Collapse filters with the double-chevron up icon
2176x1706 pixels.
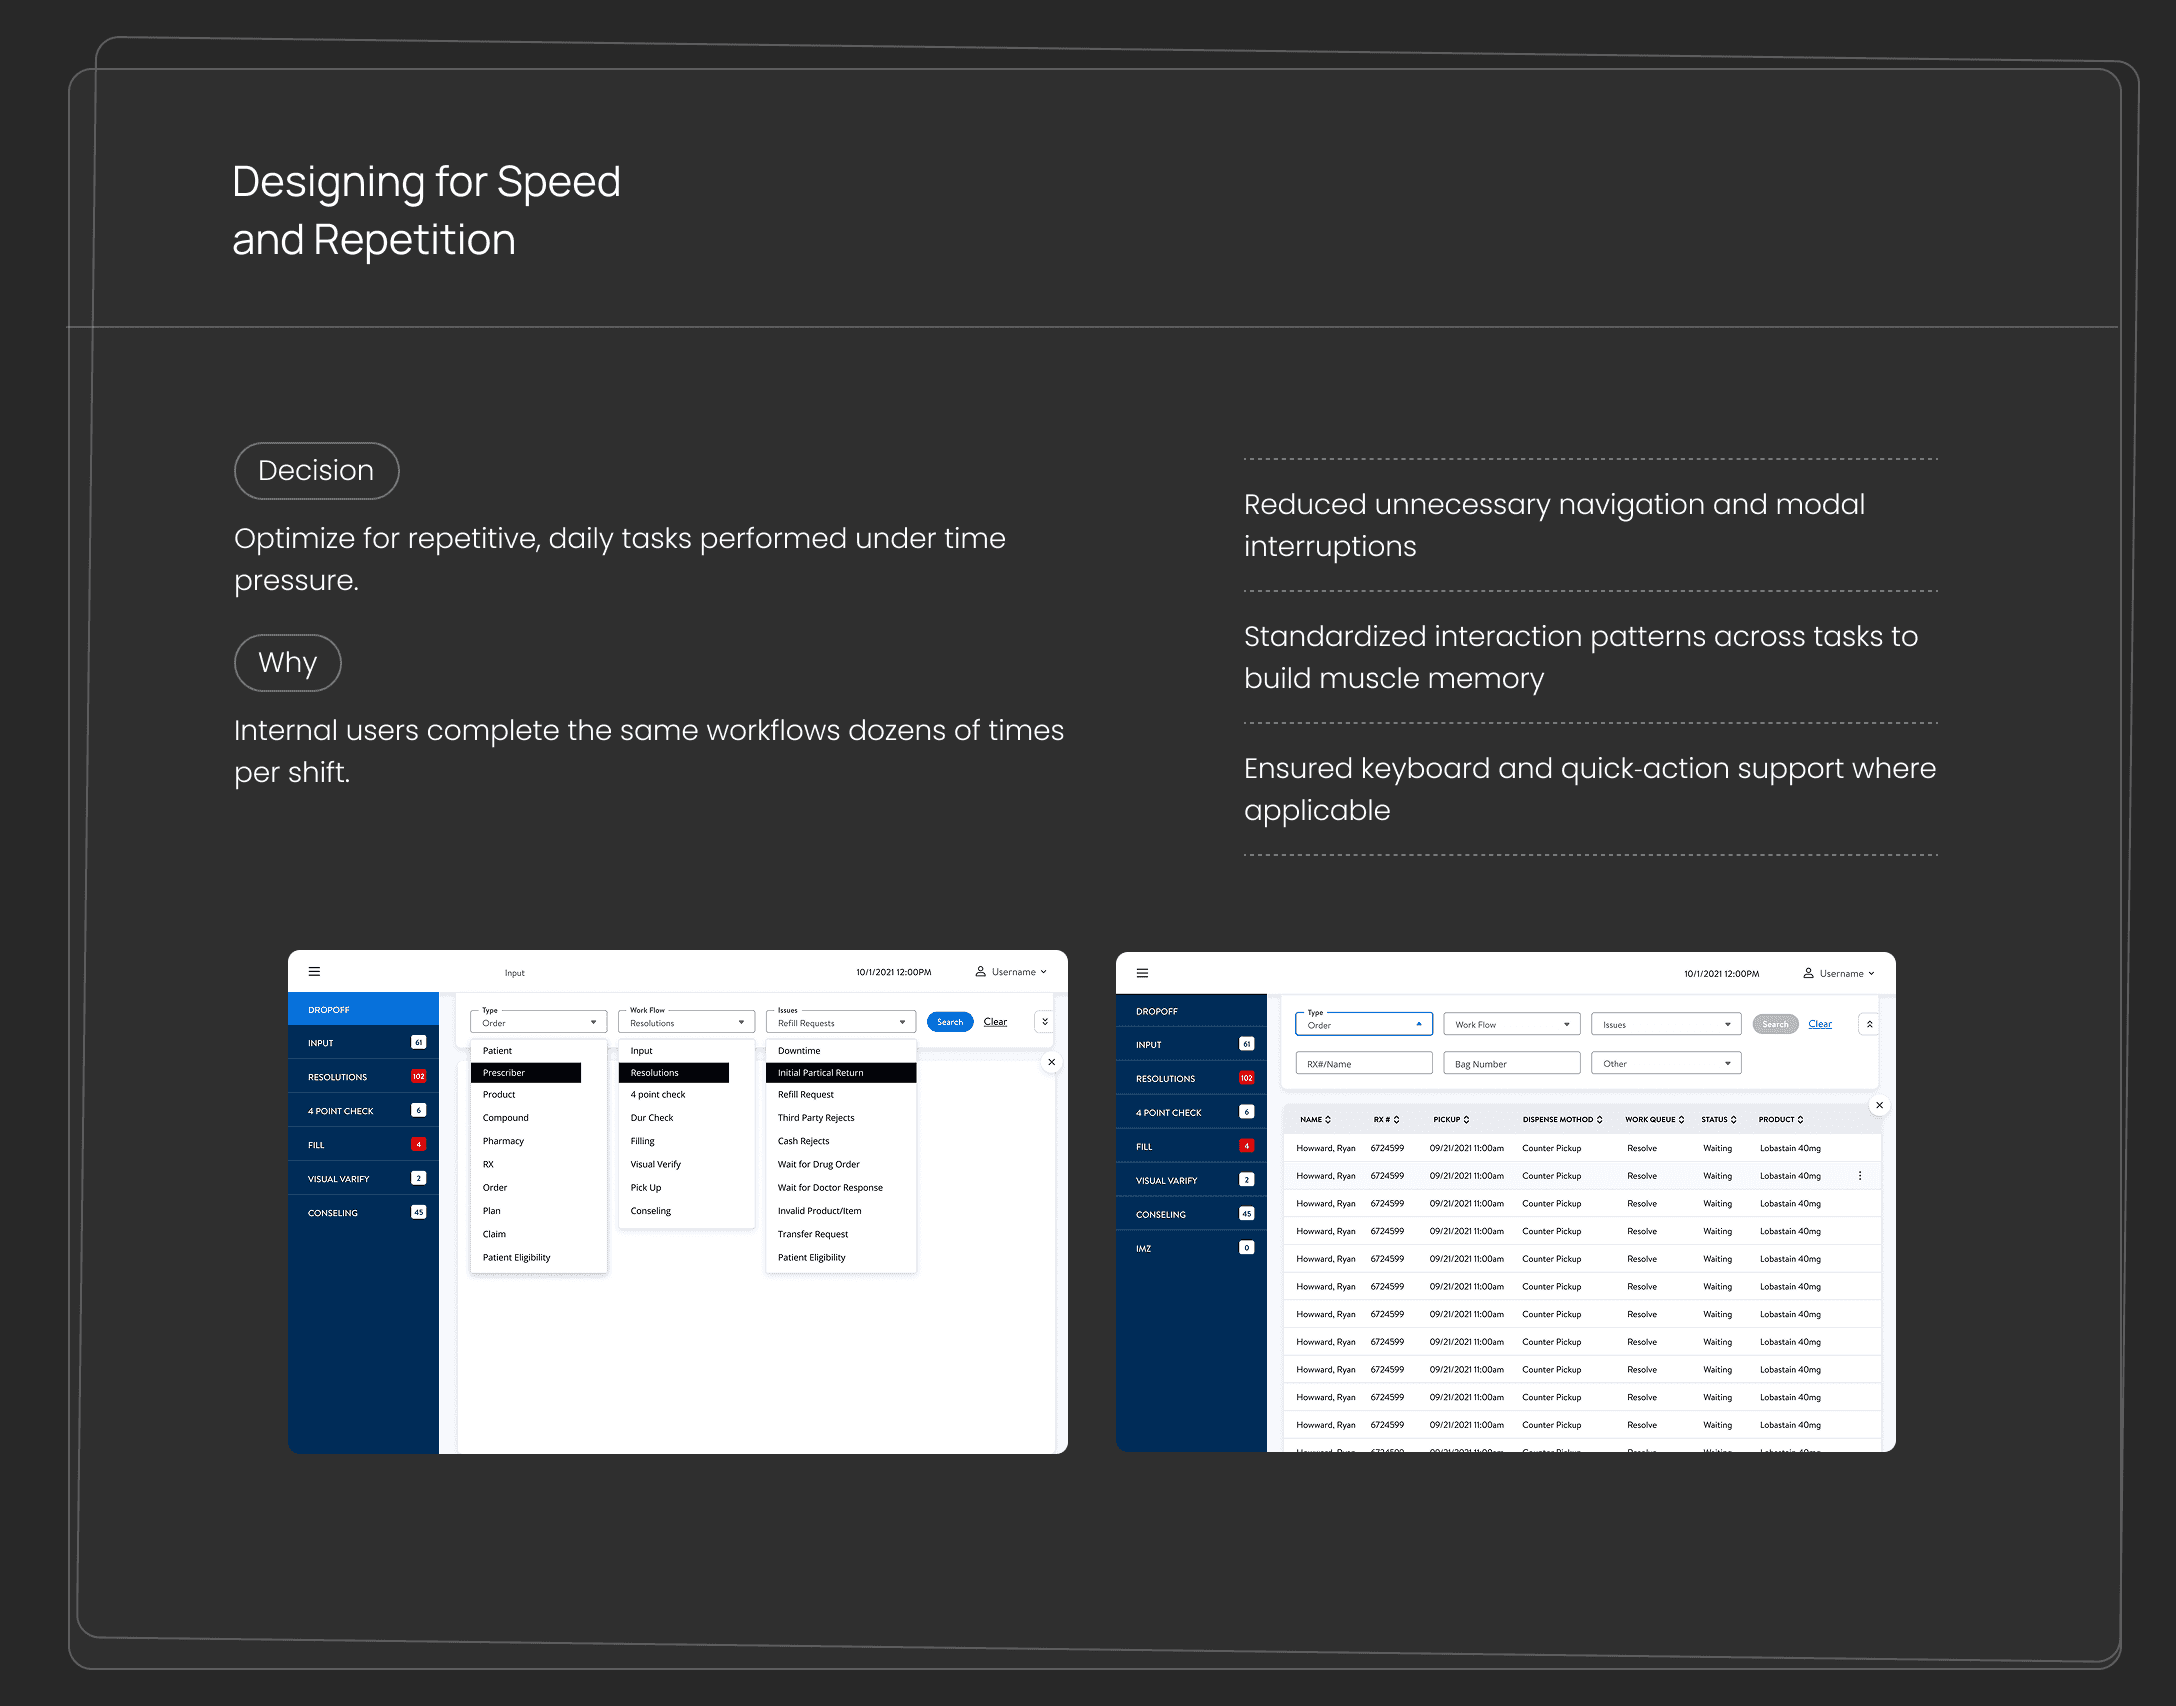(1869, 1024)
